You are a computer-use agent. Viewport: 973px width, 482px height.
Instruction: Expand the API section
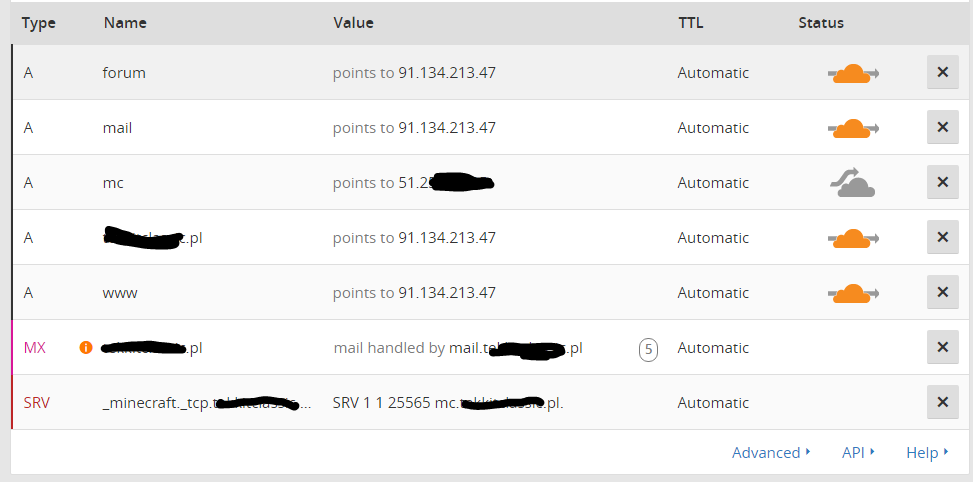858,453
